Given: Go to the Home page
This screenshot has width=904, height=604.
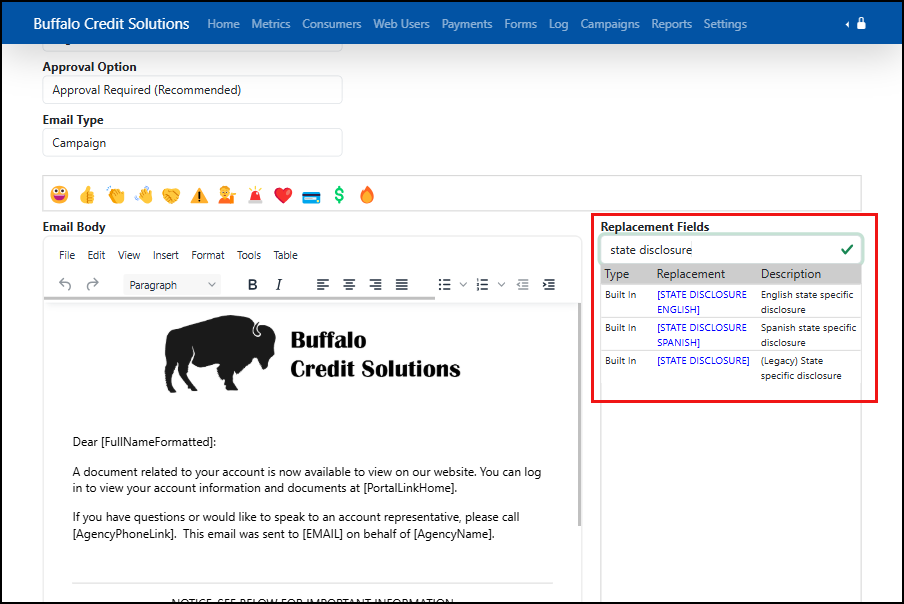Looking at the screenshot, I should [223, 24].
